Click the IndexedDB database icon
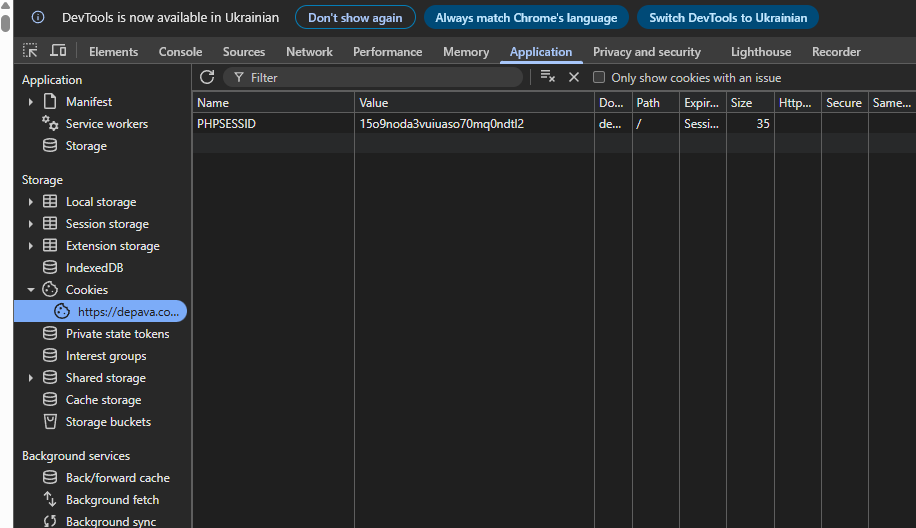Screen dimensions: 916x528 tap(50, 268)
